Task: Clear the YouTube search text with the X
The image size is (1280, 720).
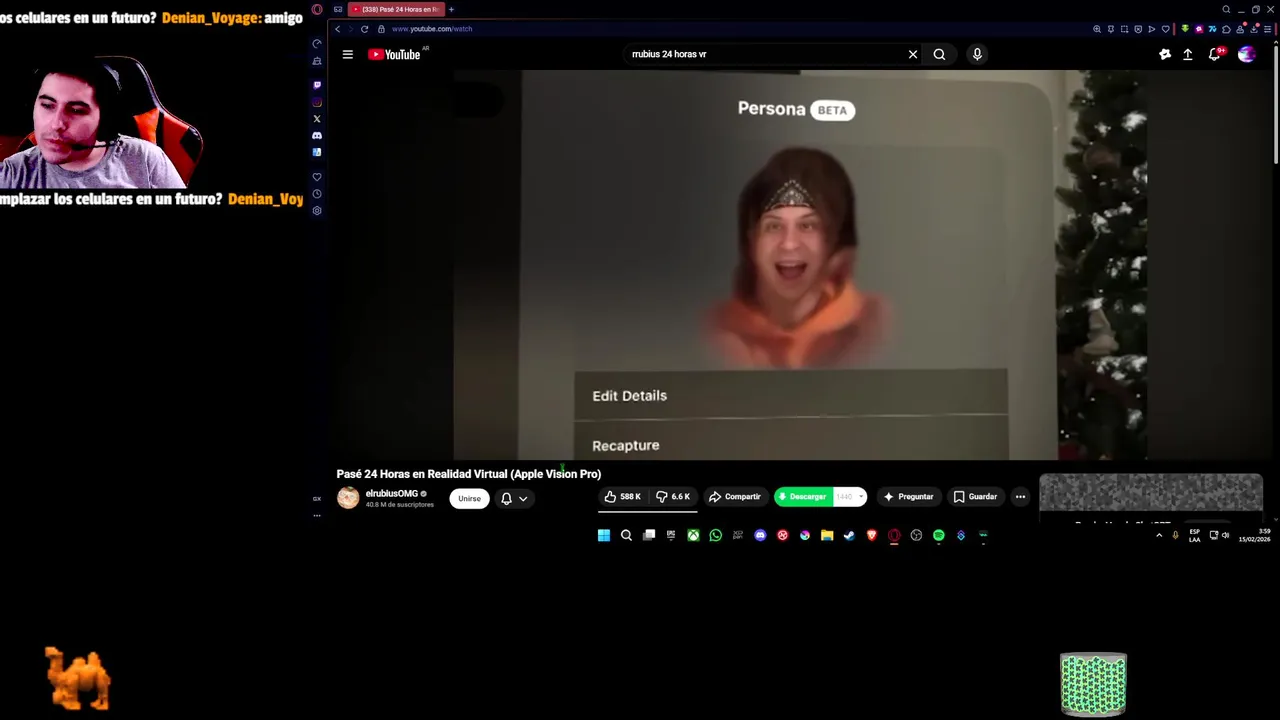Action: [913, 54]
